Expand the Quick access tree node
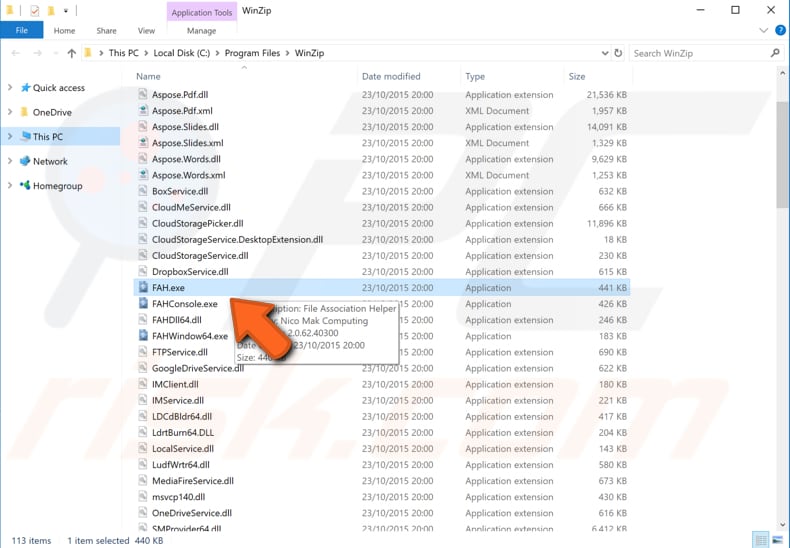This screenshot has height=548, width=790. tap(10, 88)
